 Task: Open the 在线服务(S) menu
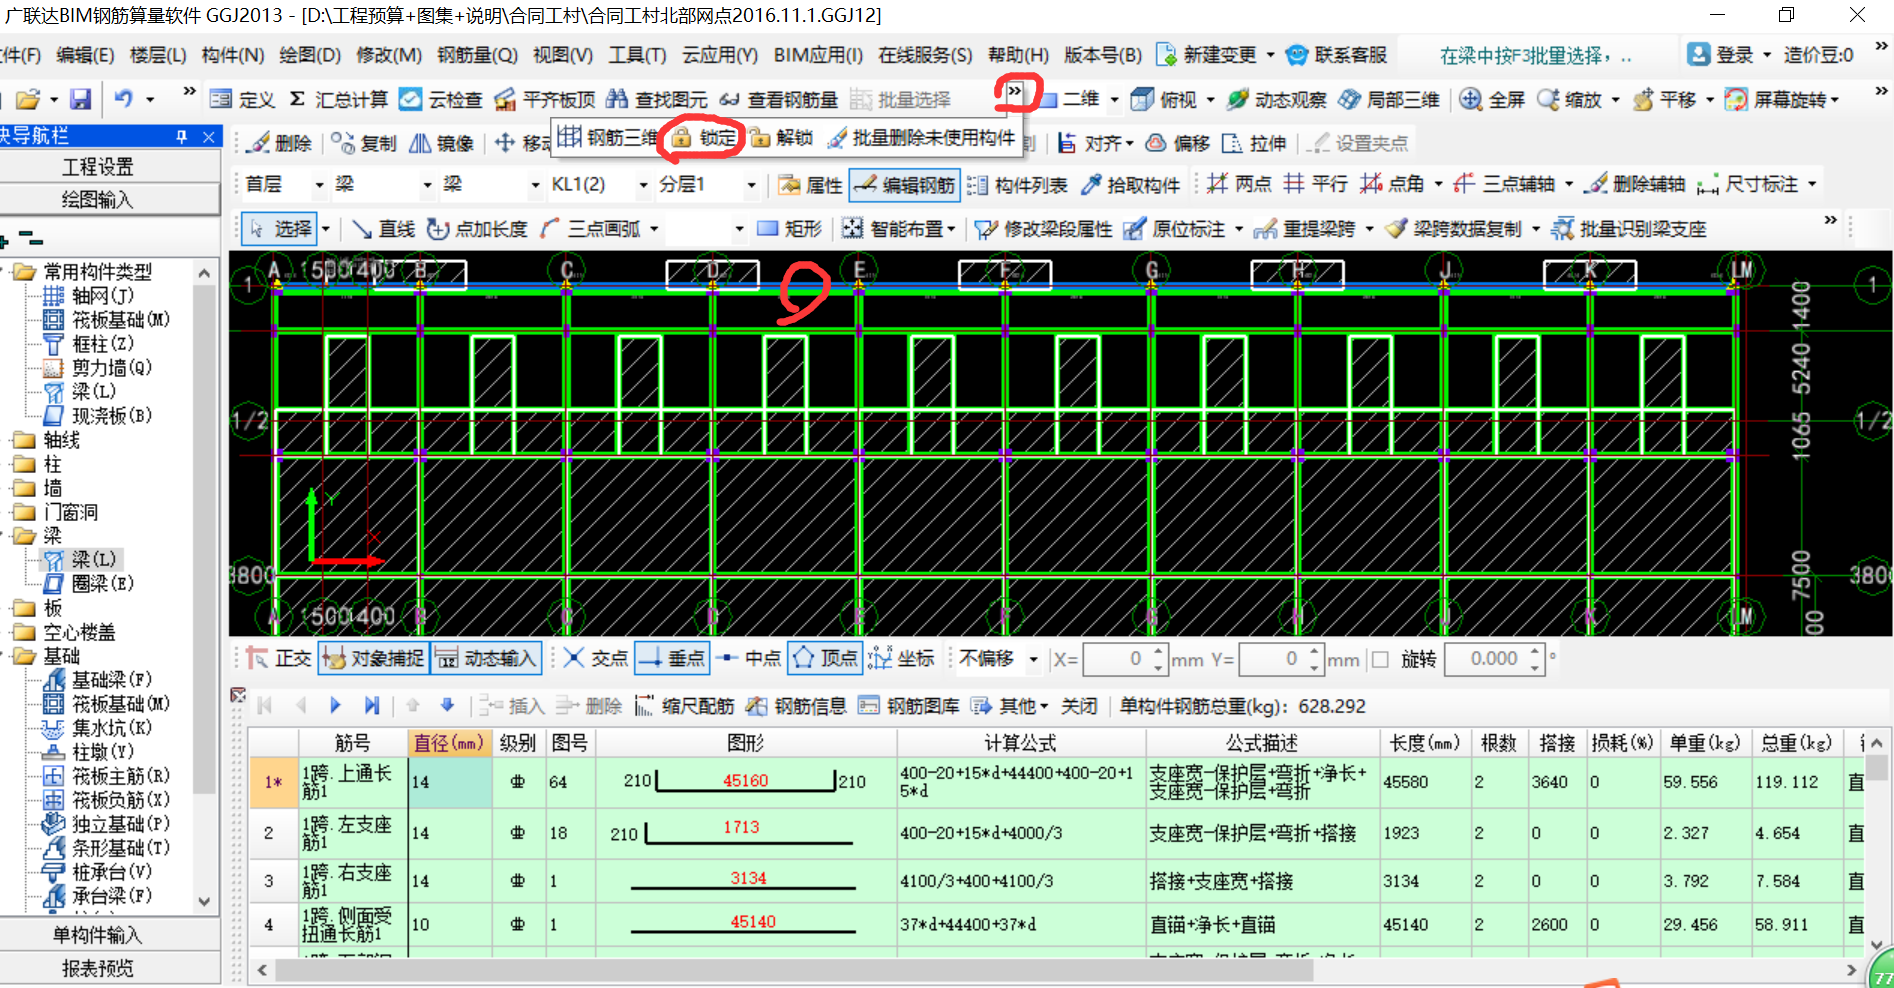[925, 55]
